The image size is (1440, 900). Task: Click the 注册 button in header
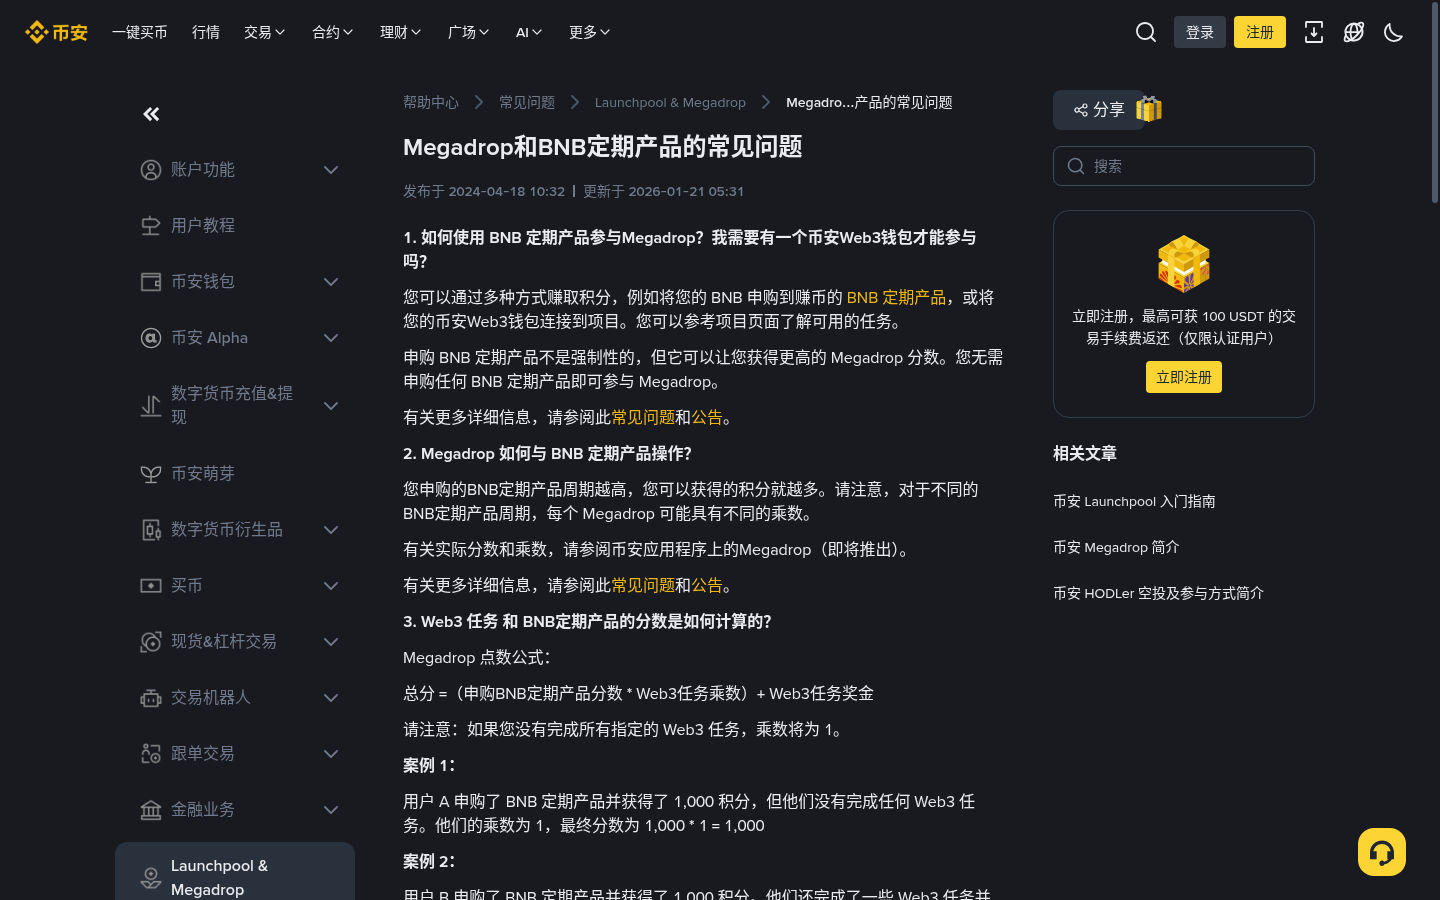point(1260,32)
